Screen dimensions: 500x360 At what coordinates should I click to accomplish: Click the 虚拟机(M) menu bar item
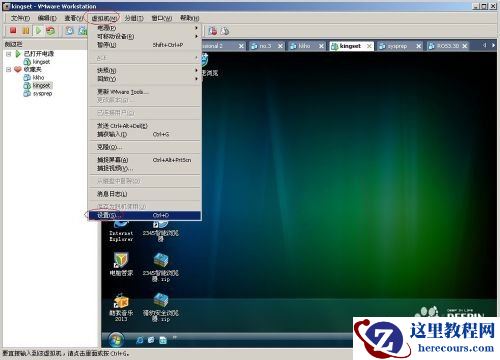[x=104, y=18]
